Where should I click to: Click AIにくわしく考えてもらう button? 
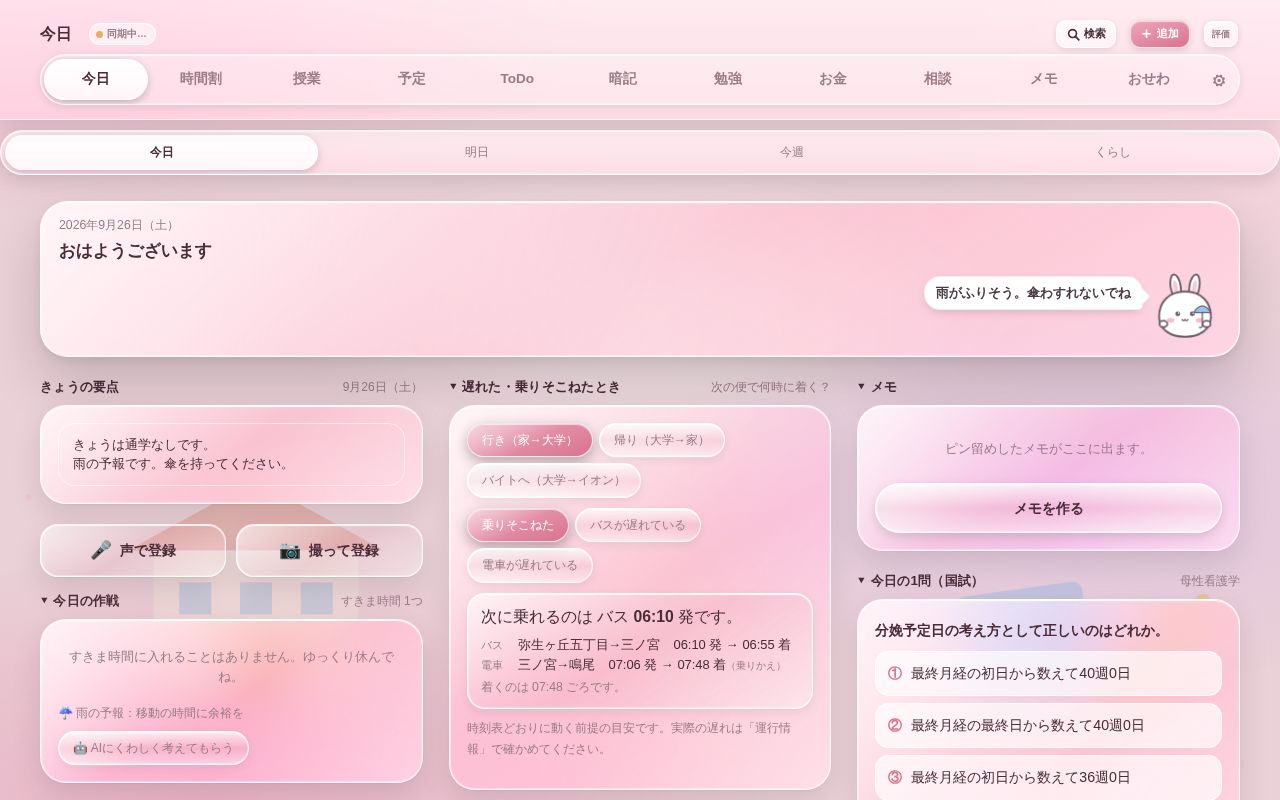pyautogui.click(x=153, y=748)
